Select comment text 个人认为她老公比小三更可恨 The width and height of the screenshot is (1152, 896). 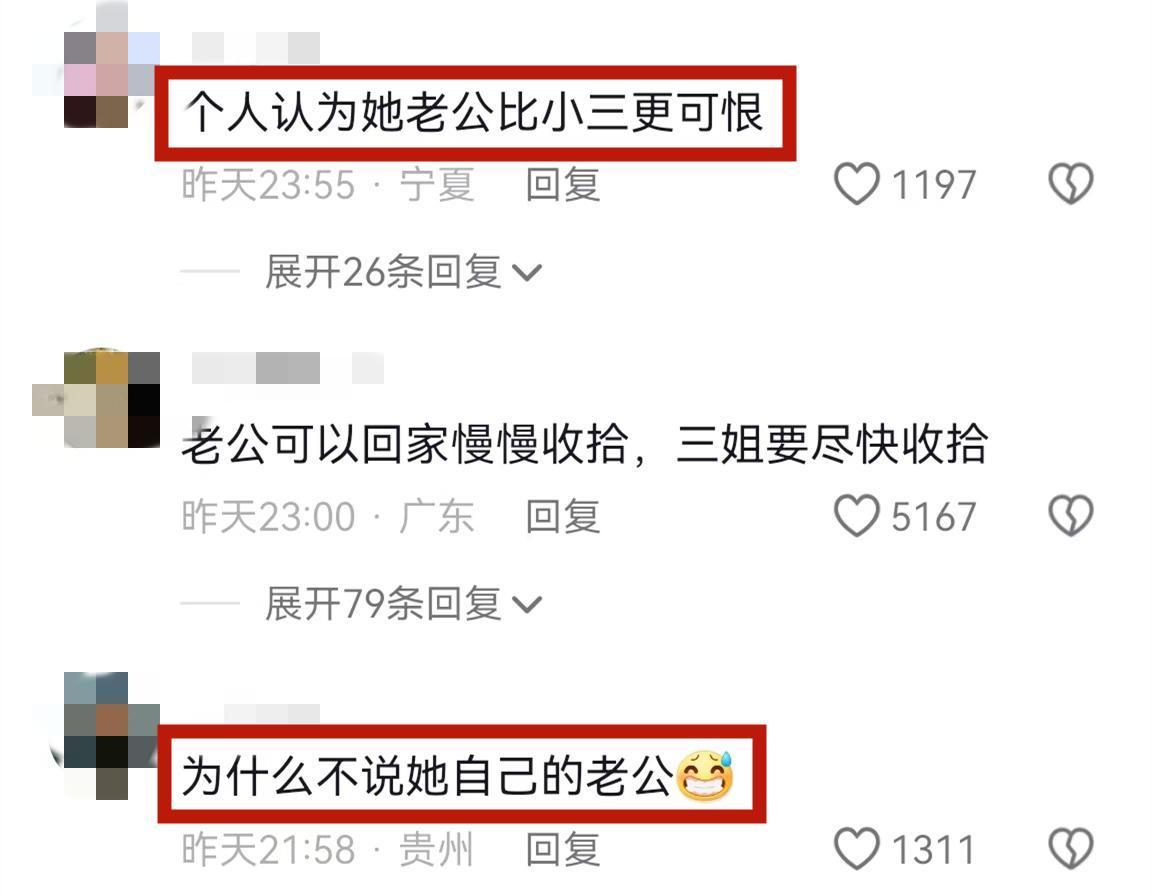click(x=475, y=113)
